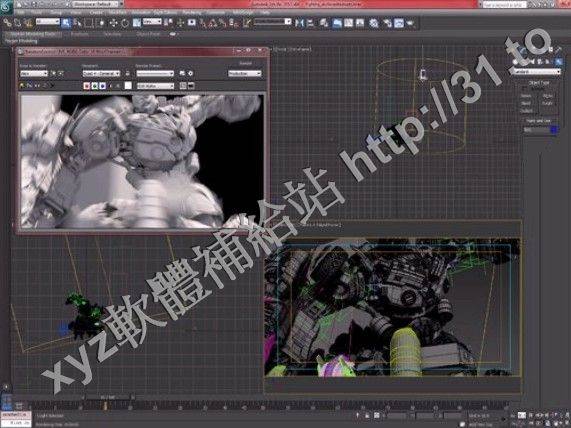Open the Area to Render dropdown
This screenshot has width=571, height=428.
(x=34, y=73)
